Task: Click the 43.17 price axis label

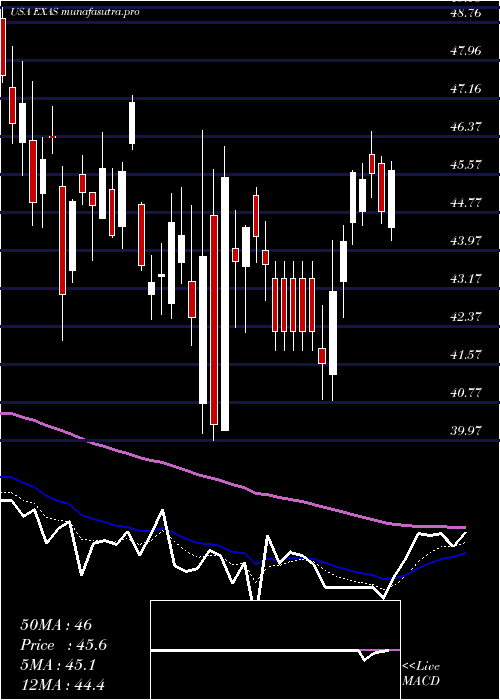Action: tap(467, 279)
